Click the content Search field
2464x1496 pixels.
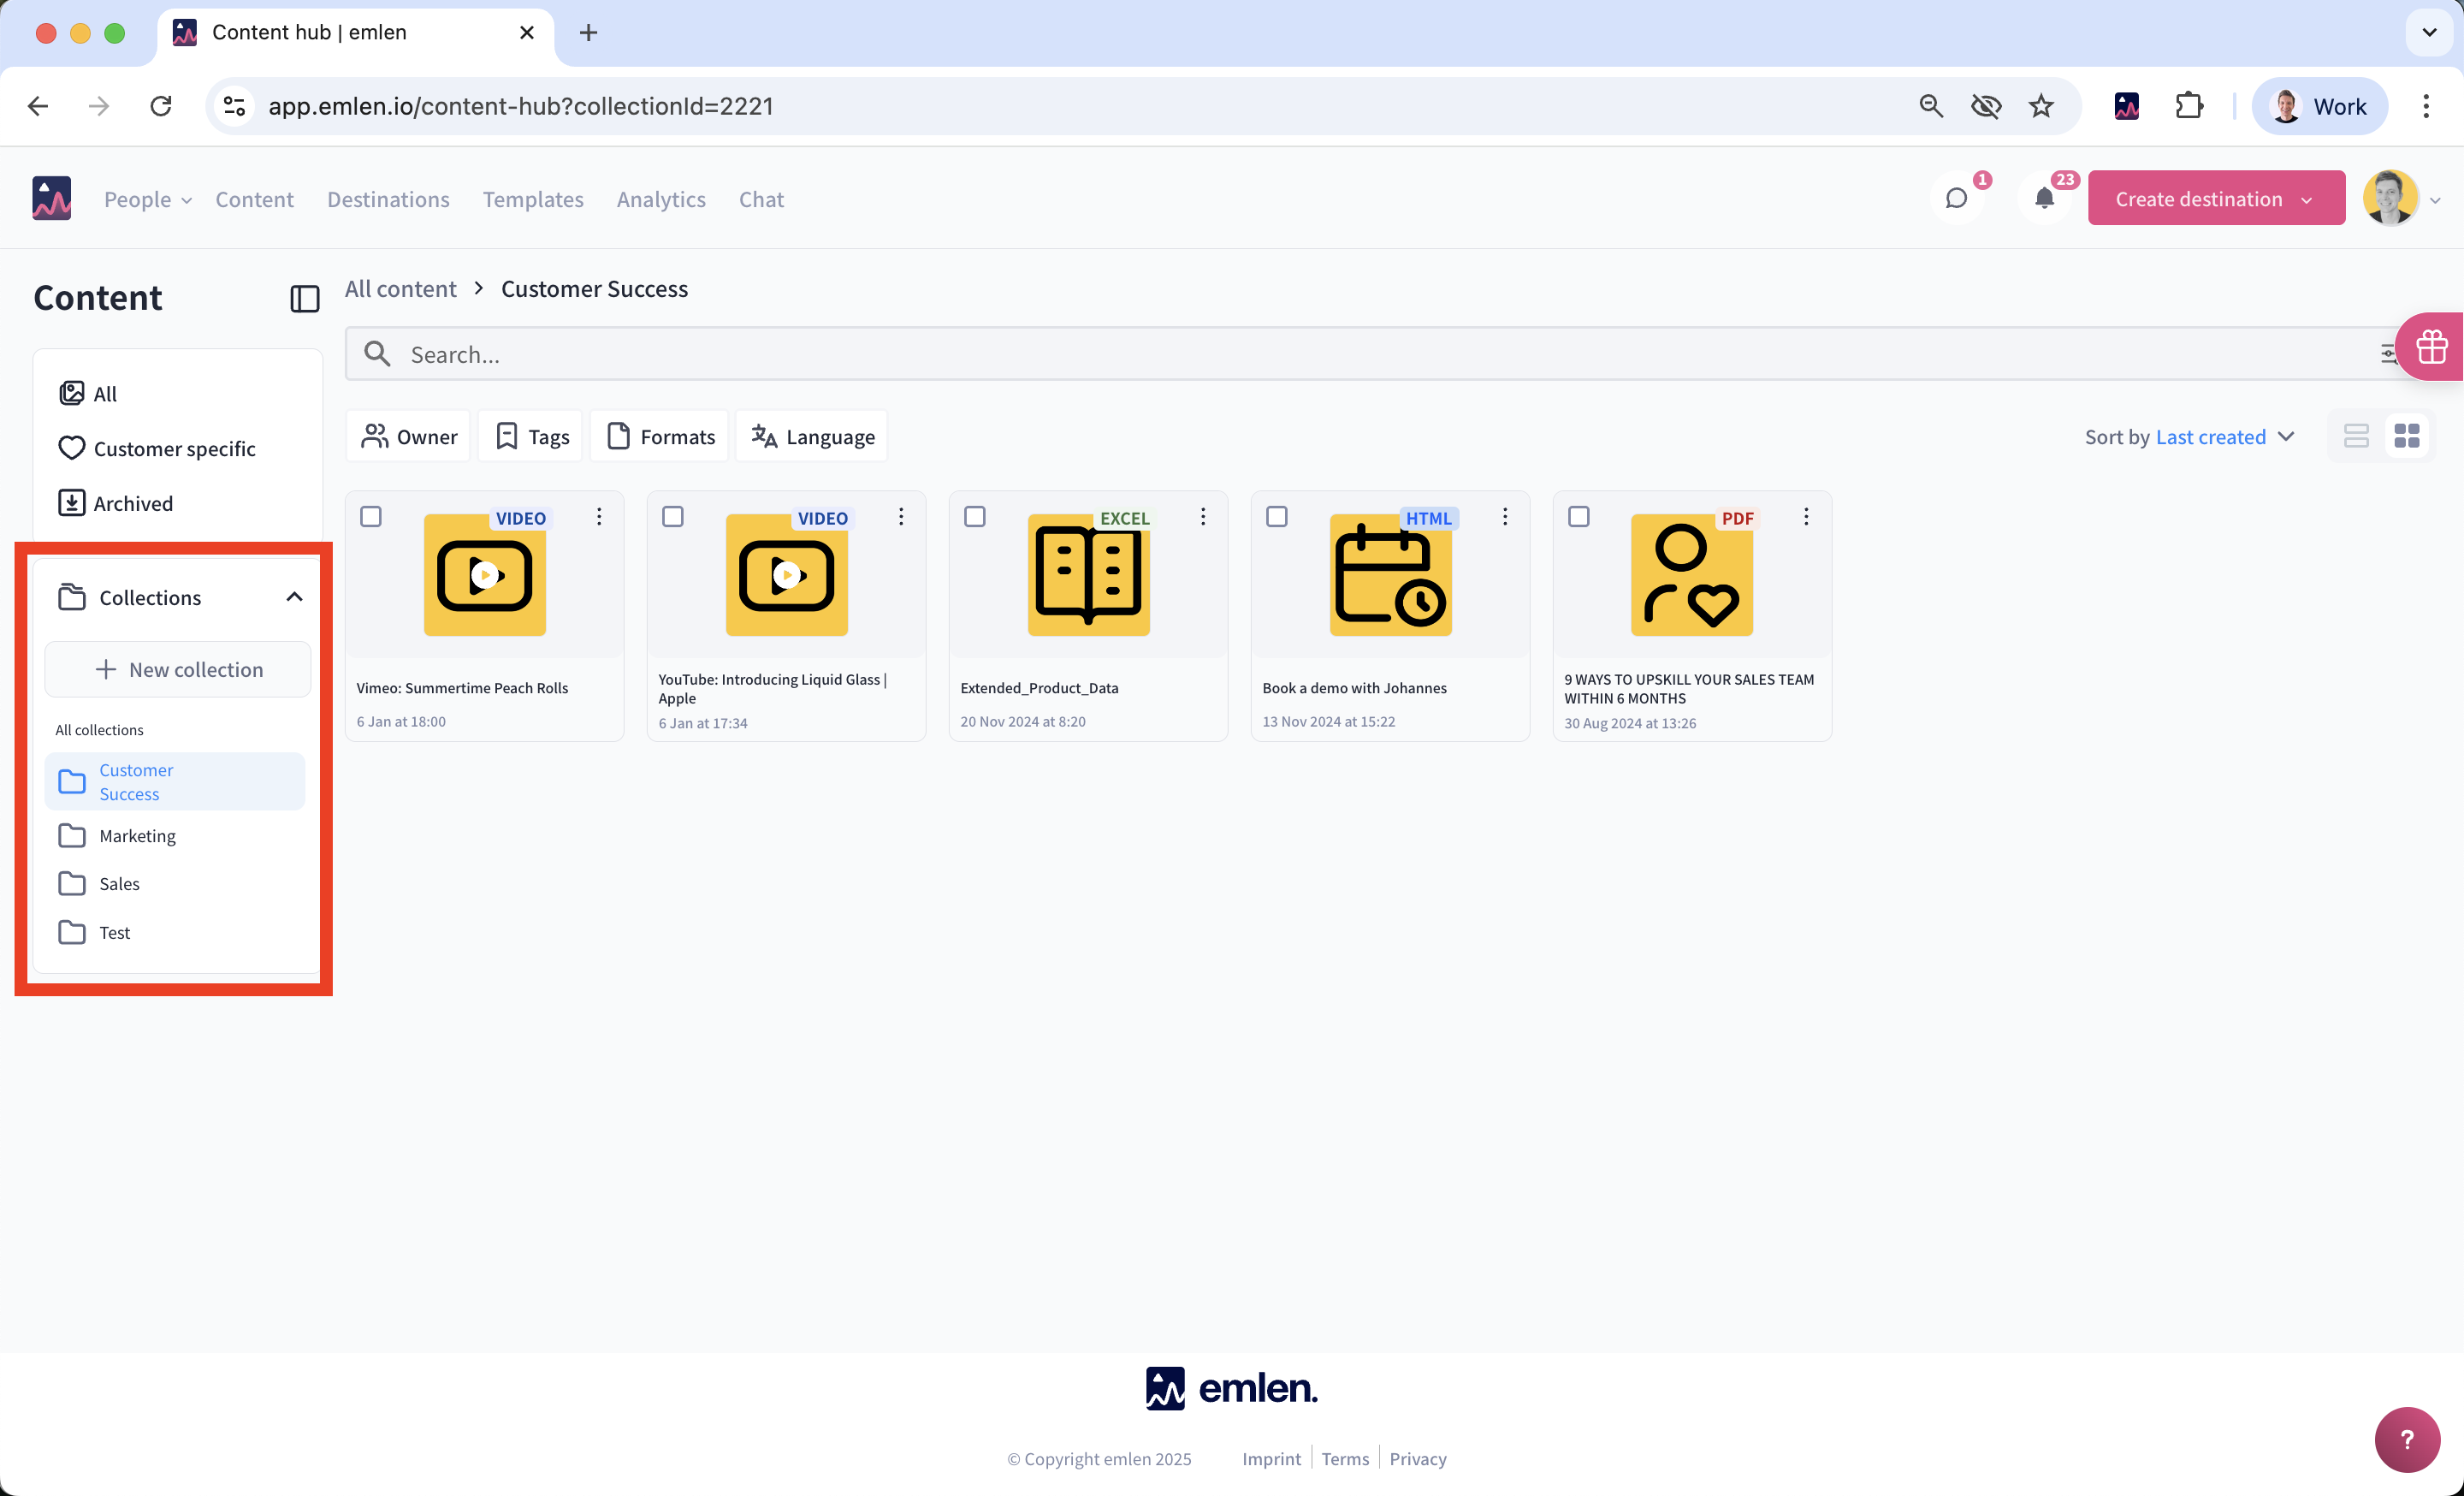pyautogui.click(x=1300, y=354)
